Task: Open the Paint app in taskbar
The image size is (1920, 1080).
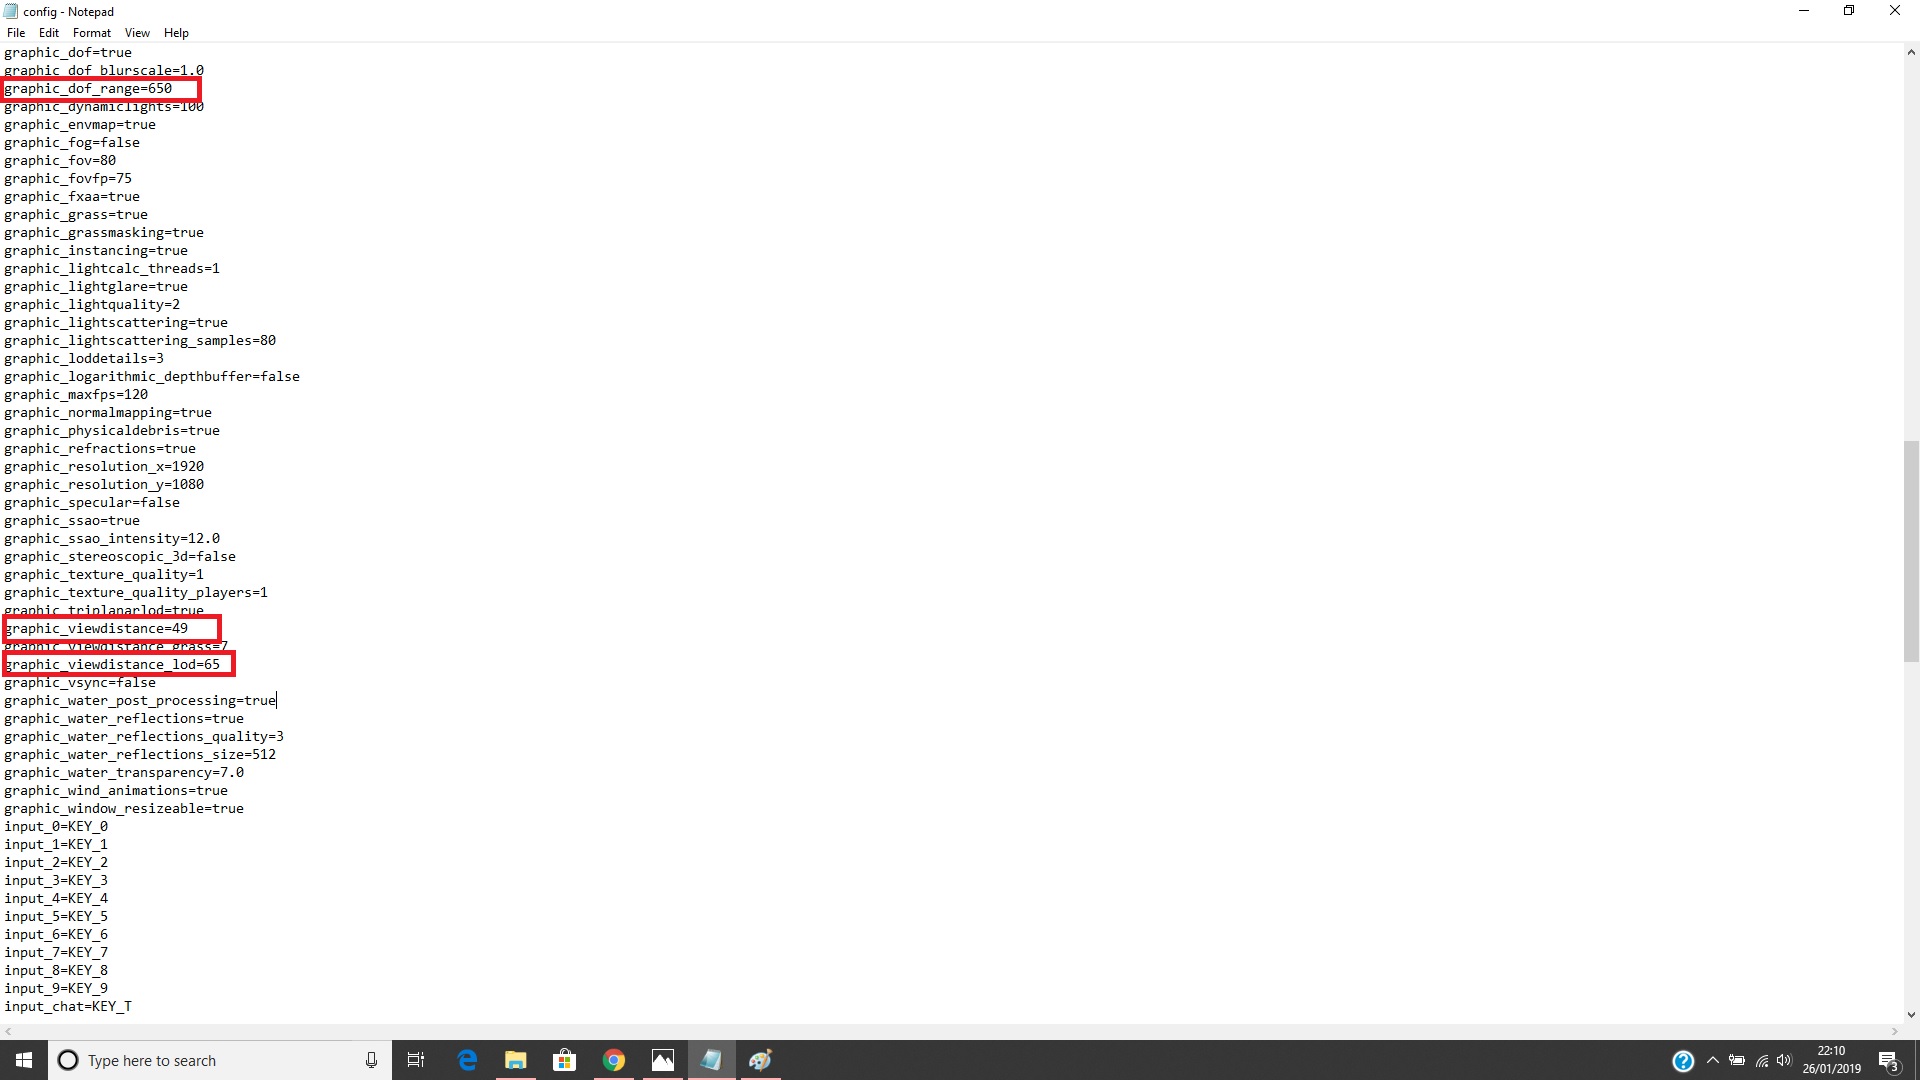Action: (x=760, y=1060)
